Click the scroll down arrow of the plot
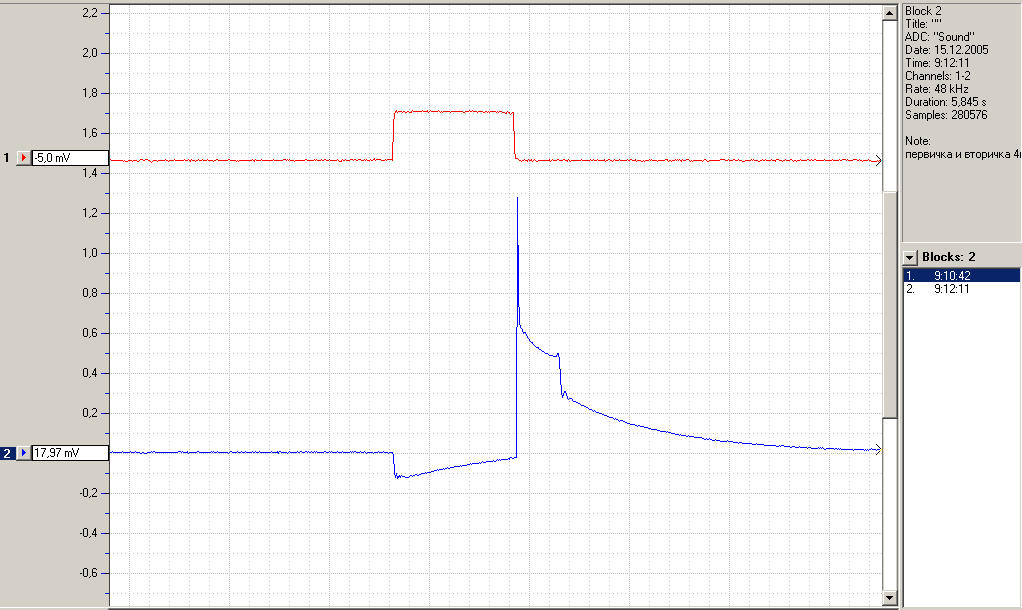The width and height of the screenshot is (1022, 610). [x=890, y=597]
